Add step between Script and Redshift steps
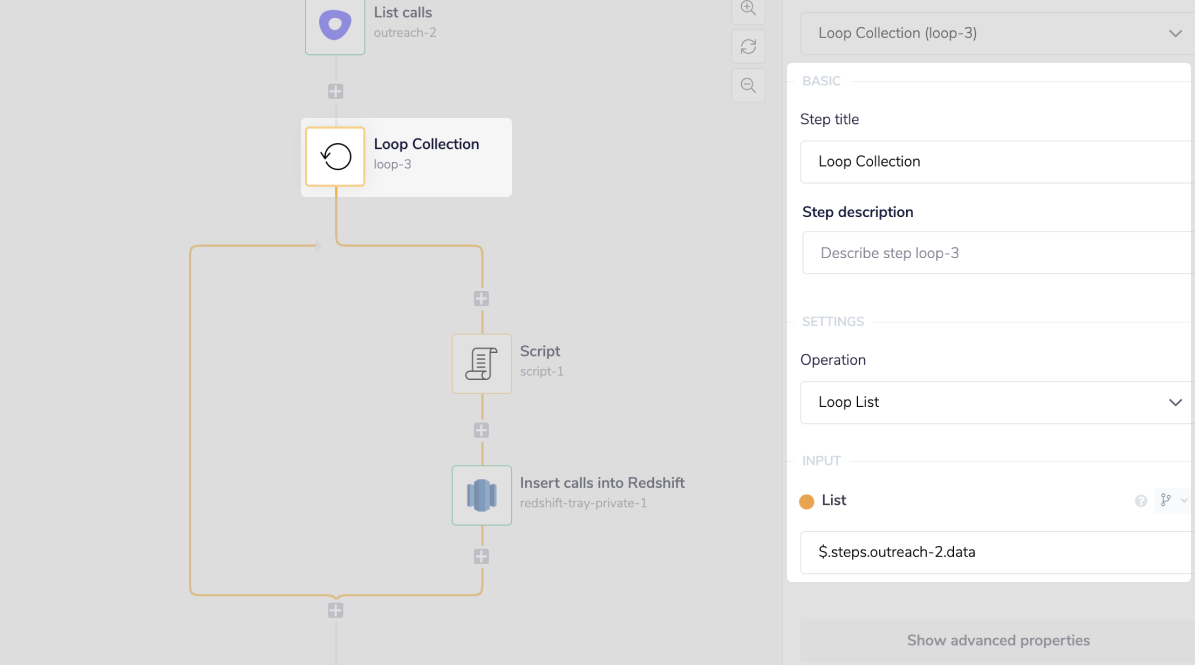The height and width of the screenshot is (665, 1195). pos(481,431)
